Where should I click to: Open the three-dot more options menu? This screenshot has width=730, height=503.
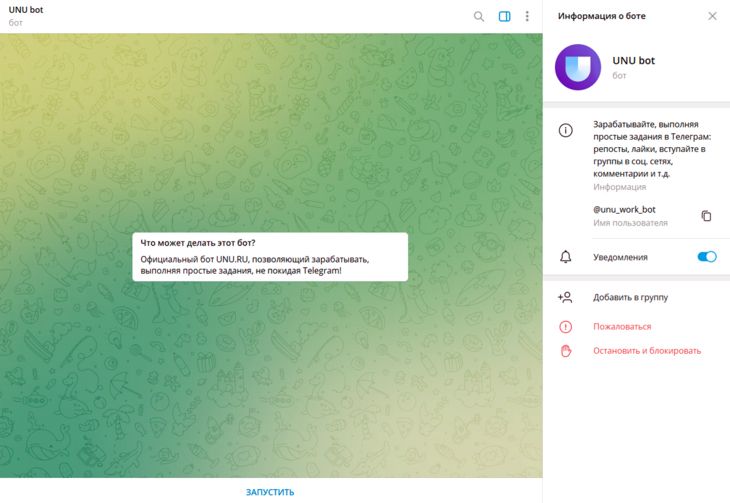(x=527, y=17)
